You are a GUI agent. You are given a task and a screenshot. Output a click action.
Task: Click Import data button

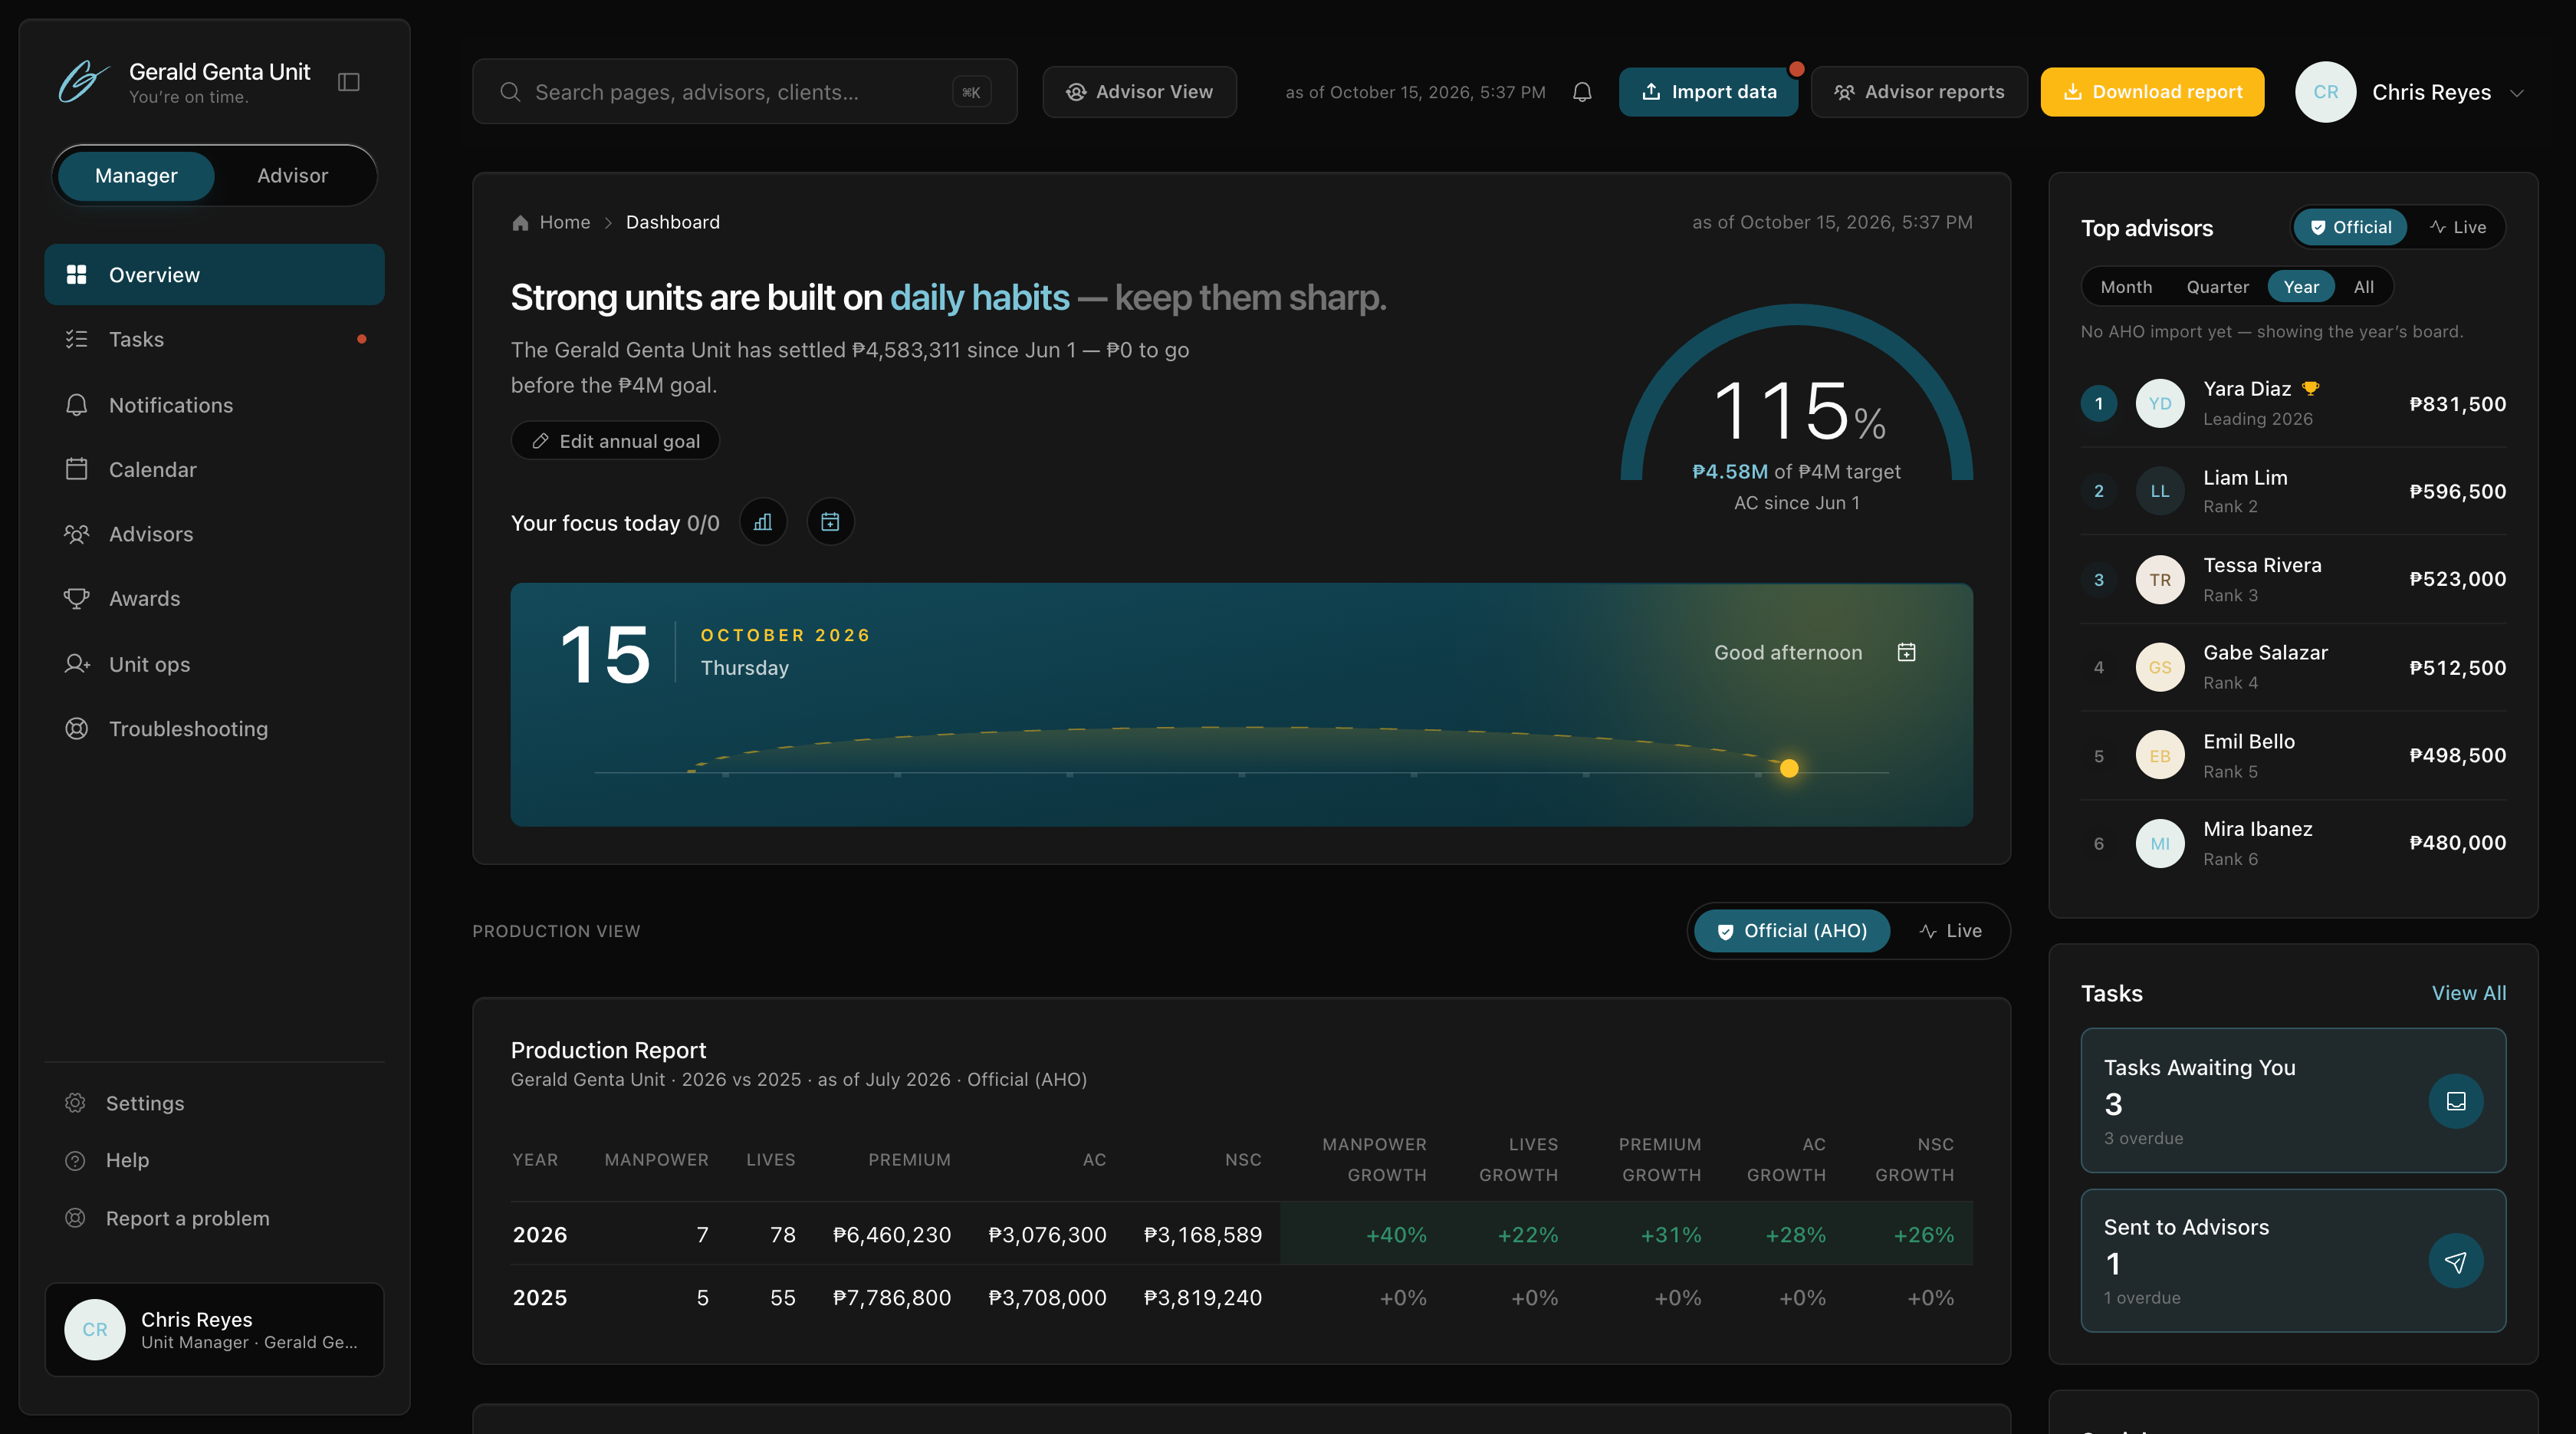tap(1708, 92)
